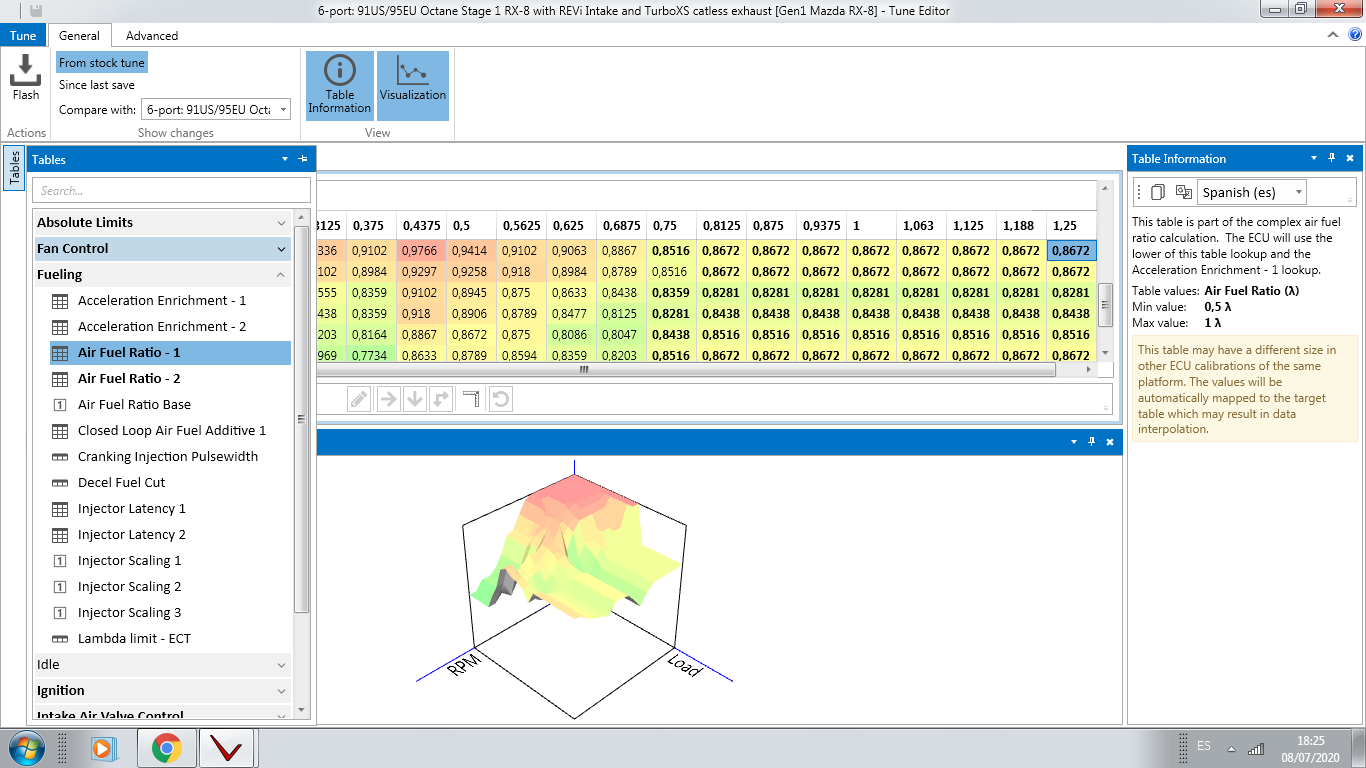The image size is (1366, 768).
Task: Click the down arrow interpolate icon
Action: click(x=414, y=400)
